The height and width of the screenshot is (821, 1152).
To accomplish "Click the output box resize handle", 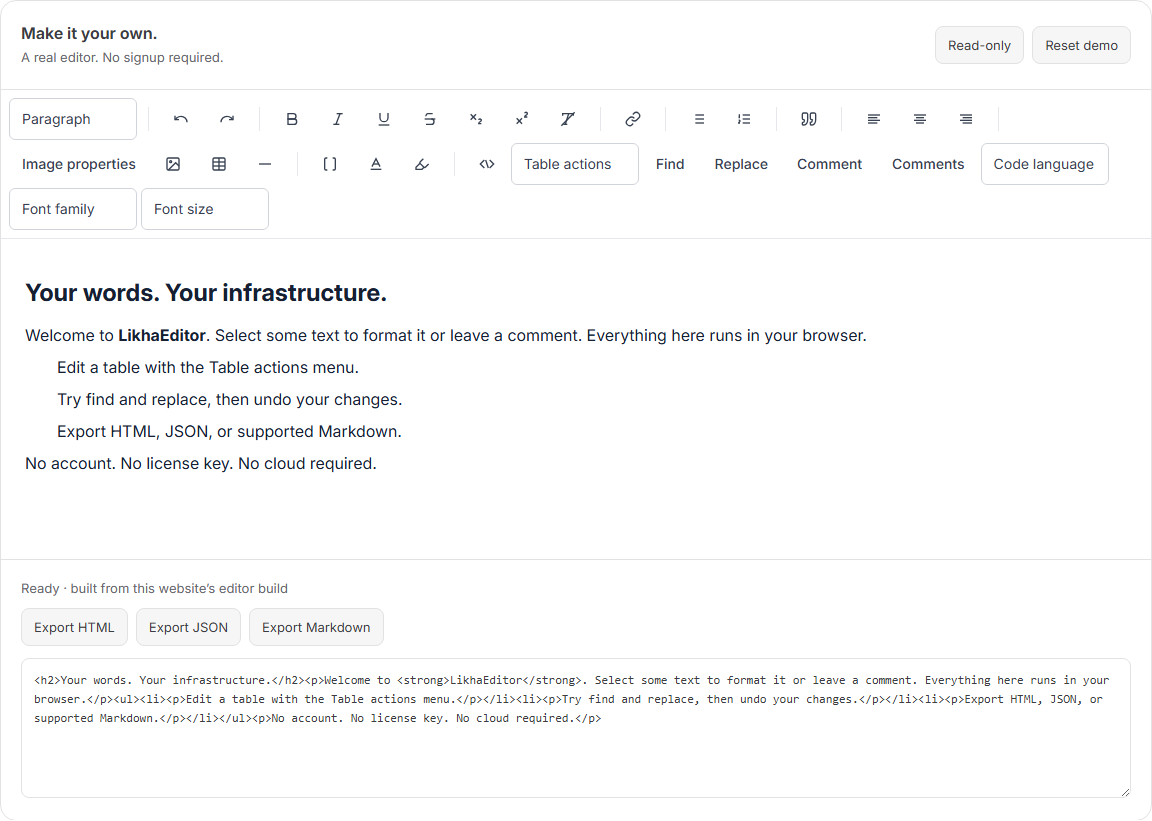I will [x=1125, y=792].
